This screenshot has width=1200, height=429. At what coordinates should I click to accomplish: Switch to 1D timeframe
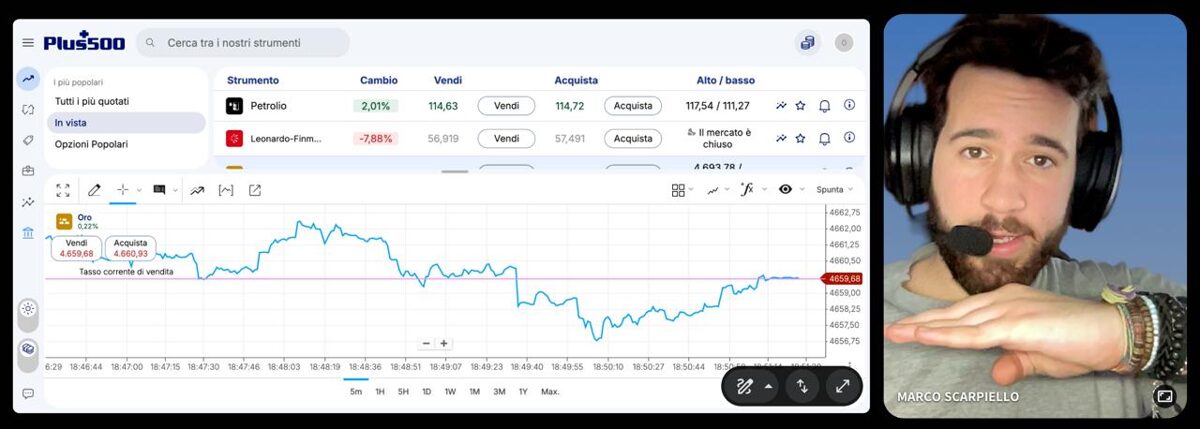(x=427, y=391)
